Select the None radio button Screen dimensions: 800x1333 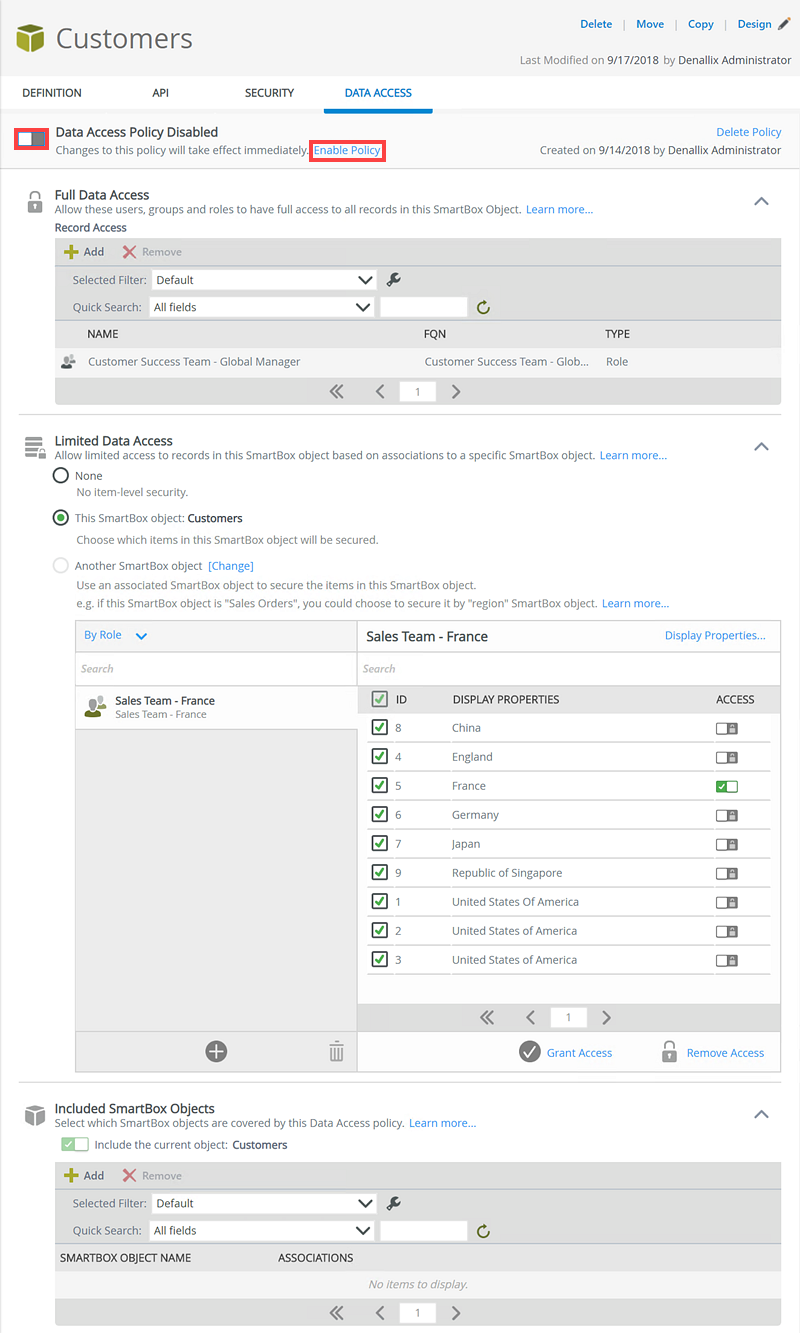61,476
